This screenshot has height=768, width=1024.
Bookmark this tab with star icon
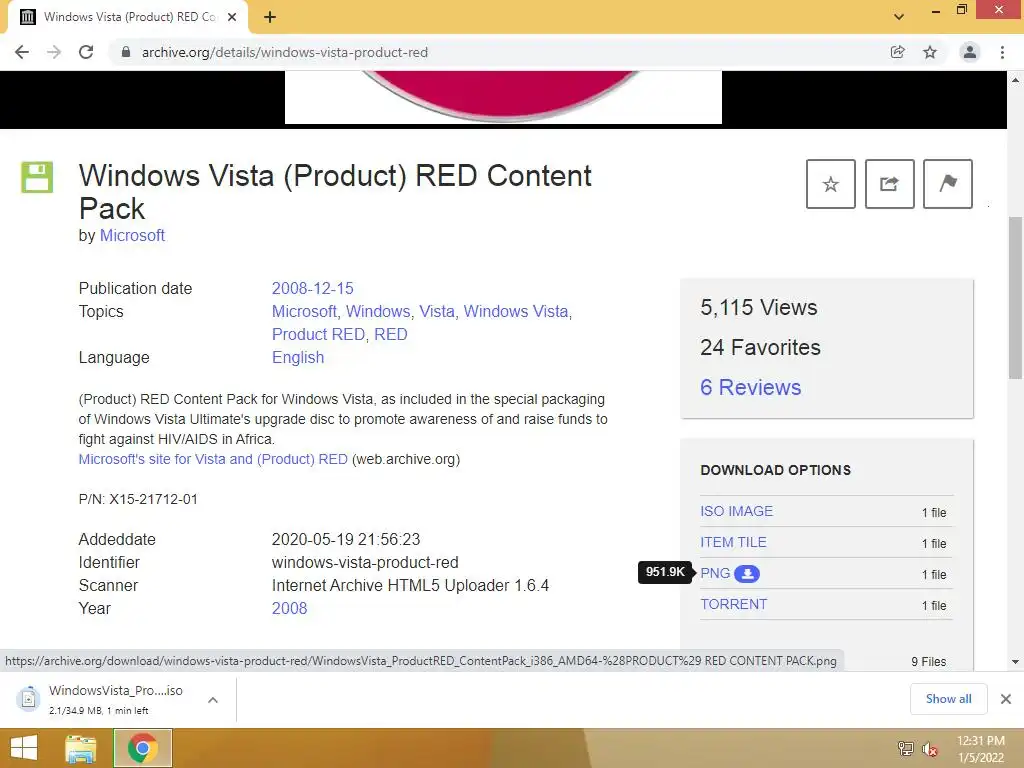(x=930, y=52)
